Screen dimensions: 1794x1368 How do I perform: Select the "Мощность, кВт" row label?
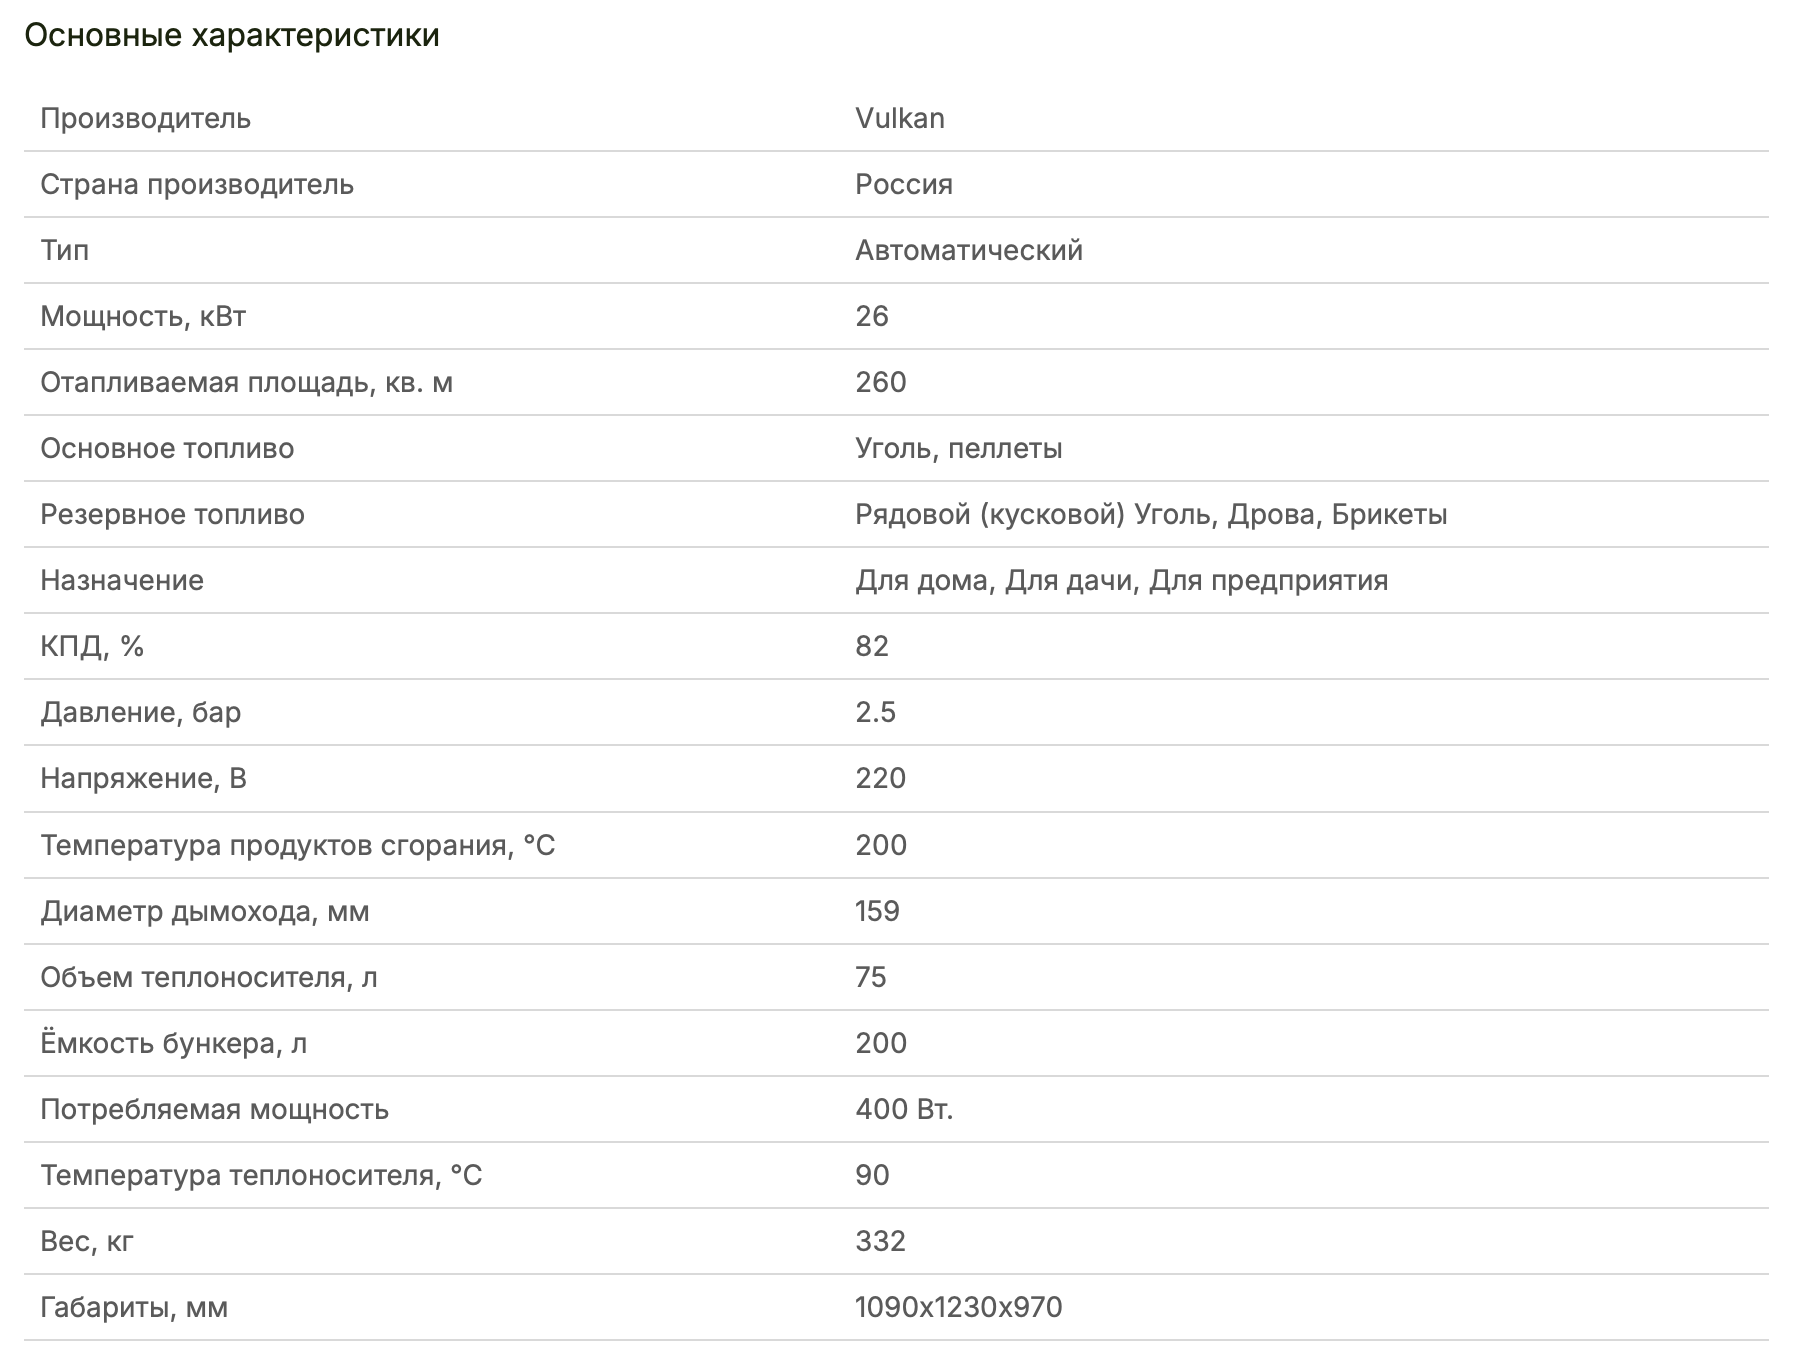point(143,316)
